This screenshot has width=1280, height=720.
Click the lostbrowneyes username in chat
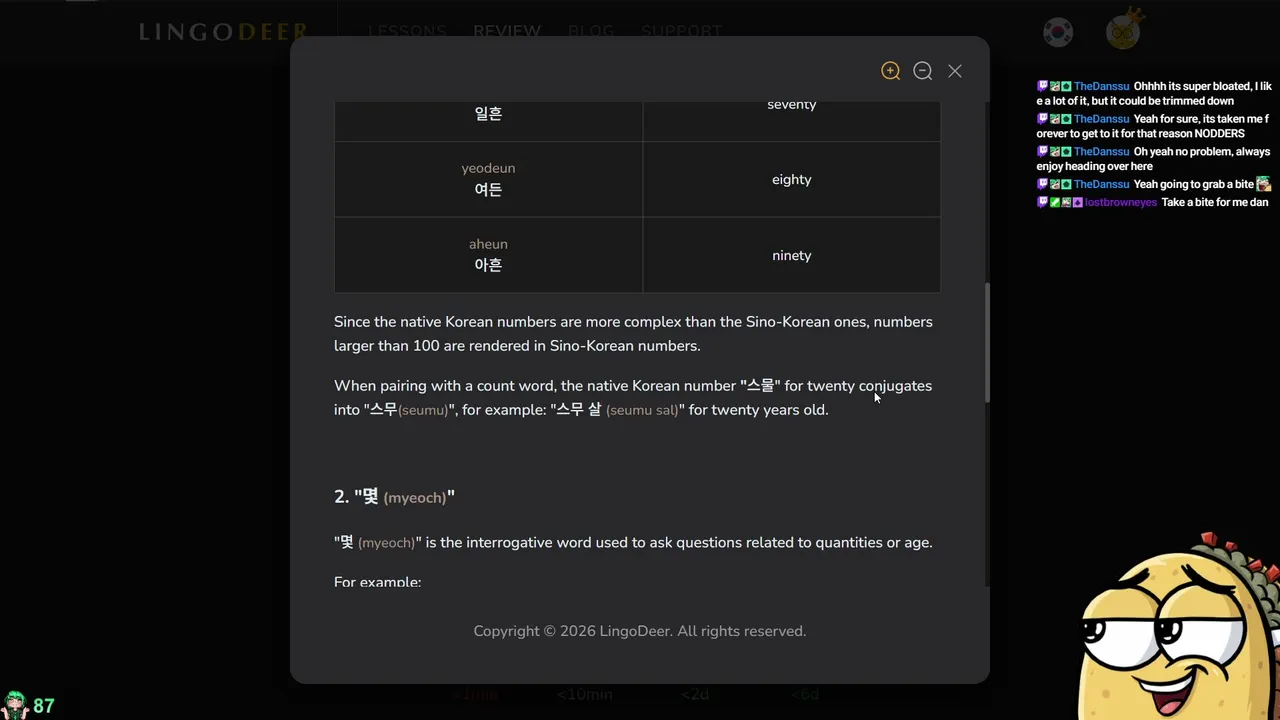click(1123, 202)
